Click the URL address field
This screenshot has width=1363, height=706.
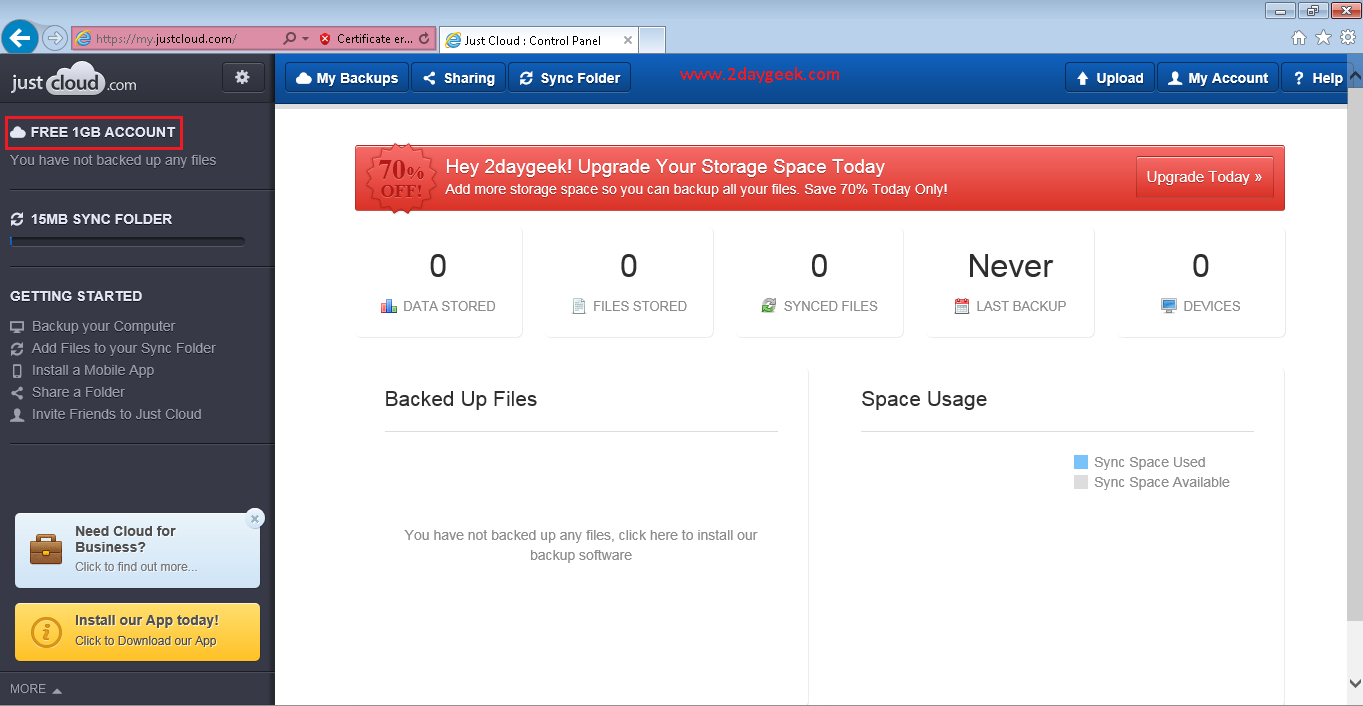click(177, 39)
